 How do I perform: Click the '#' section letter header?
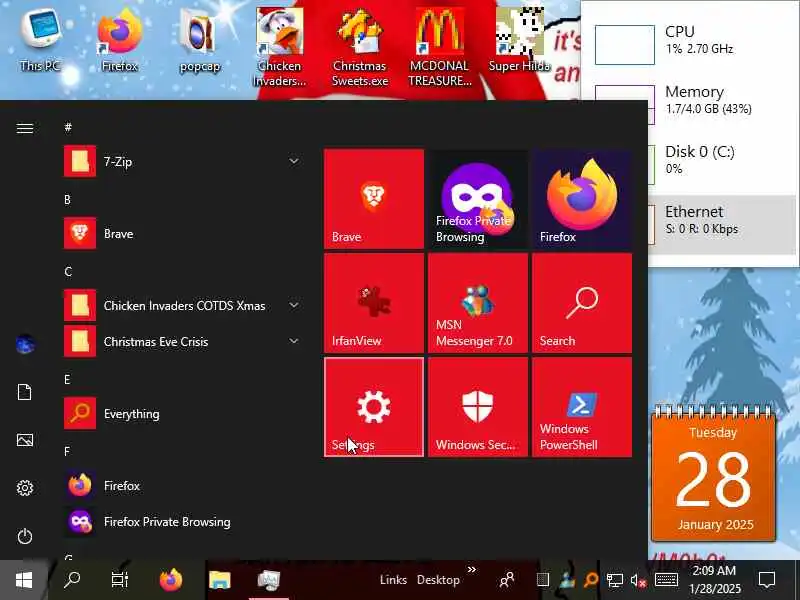pos(68,128)
